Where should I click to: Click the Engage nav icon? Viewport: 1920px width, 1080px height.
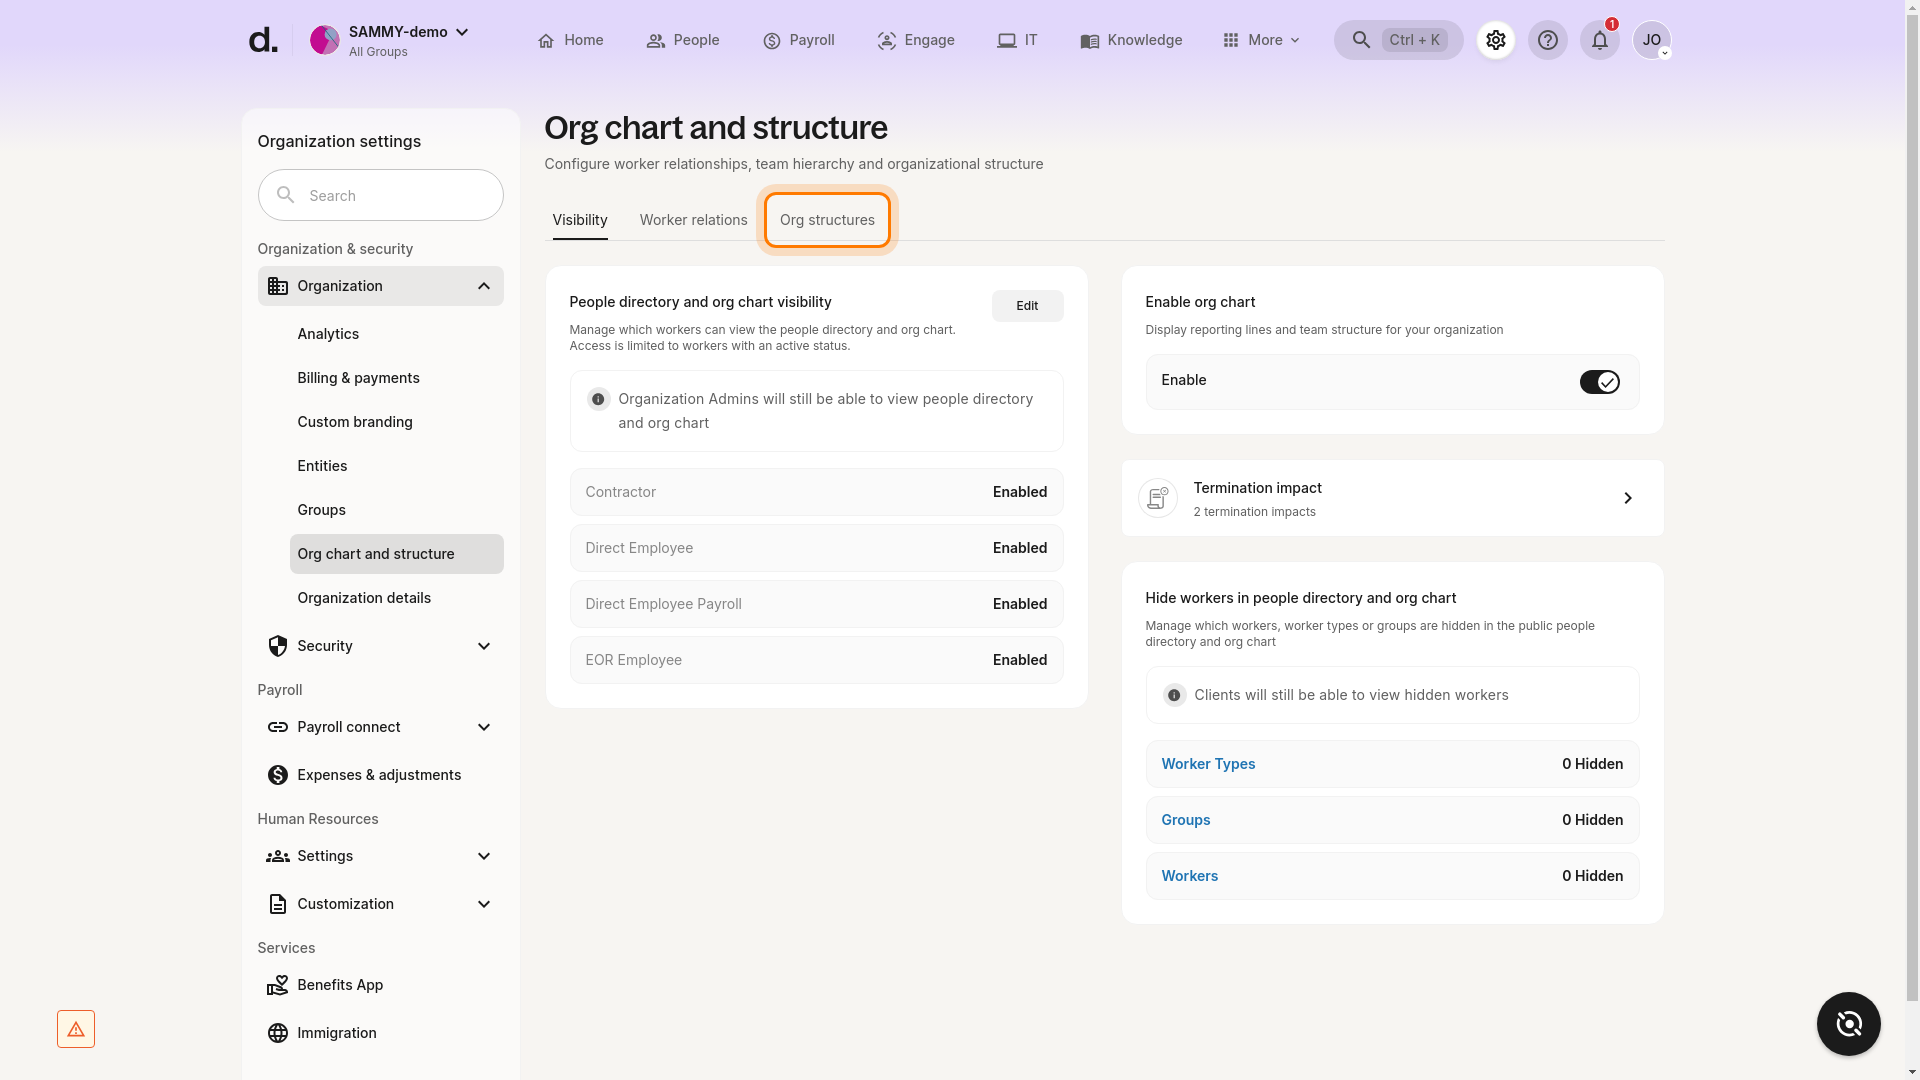[887, 41]
